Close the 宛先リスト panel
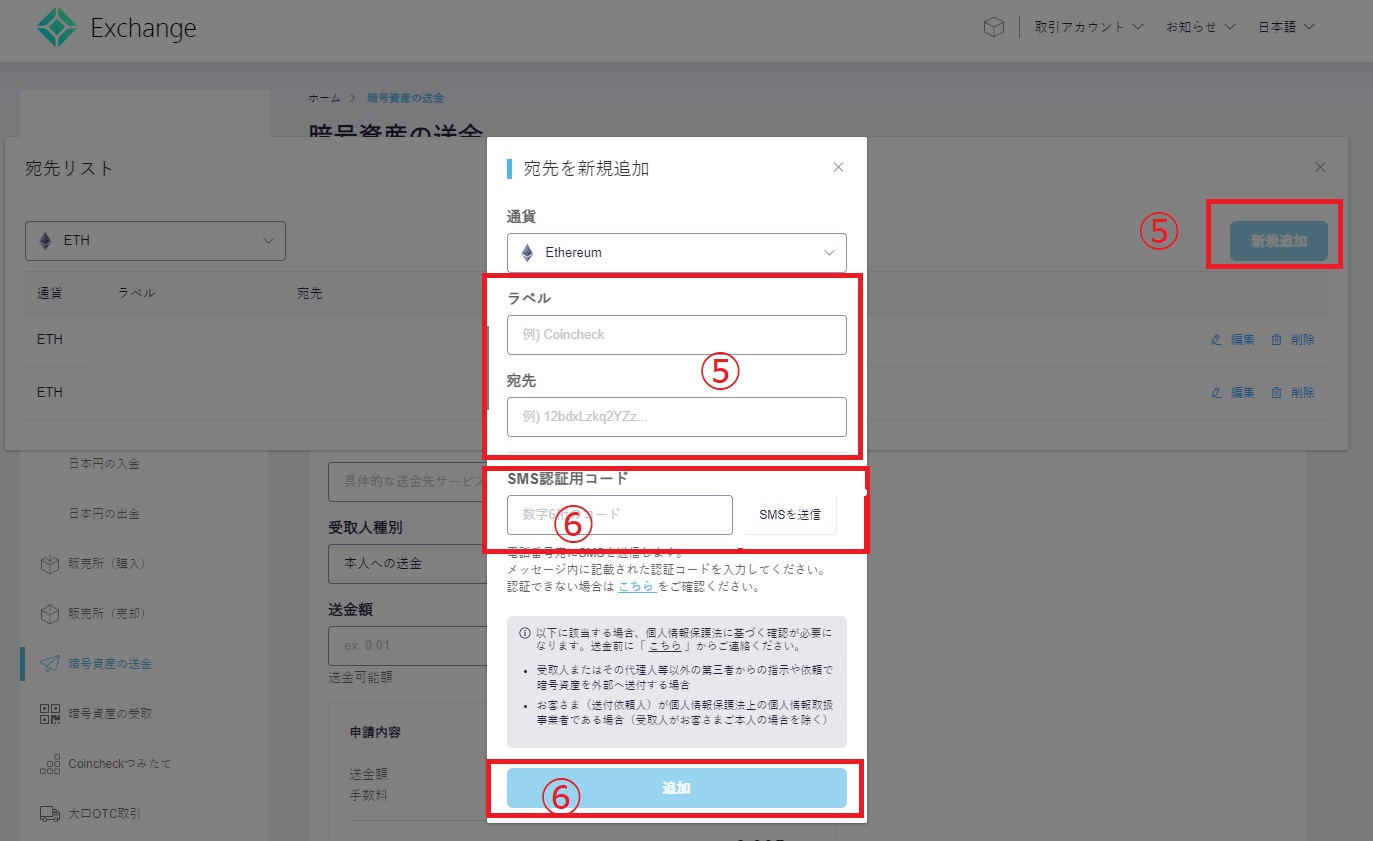The width and height of the screenshot is (1373, 841). (1320, 167)
